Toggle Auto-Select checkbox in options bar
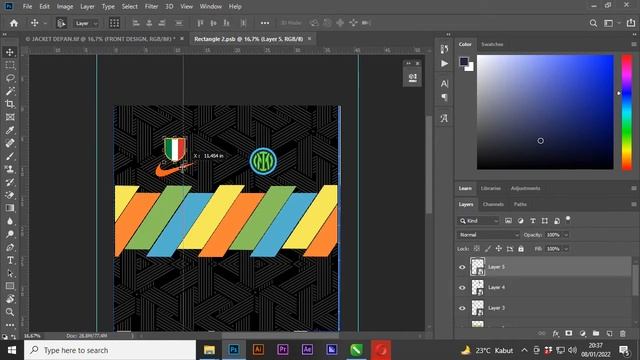Viewport: 640px width, 360px height. (61, 23)
